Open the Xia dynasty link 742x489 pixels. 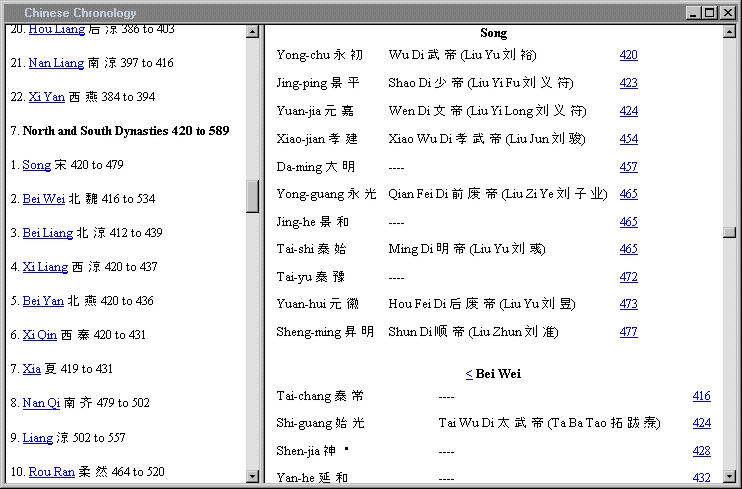coord(32,369)
